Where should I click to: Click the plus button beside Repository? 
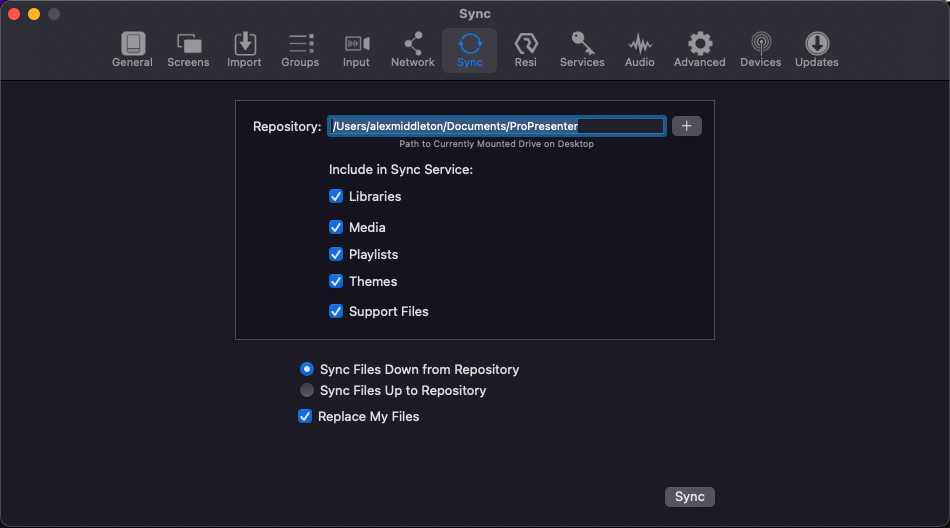click(686, 126)
